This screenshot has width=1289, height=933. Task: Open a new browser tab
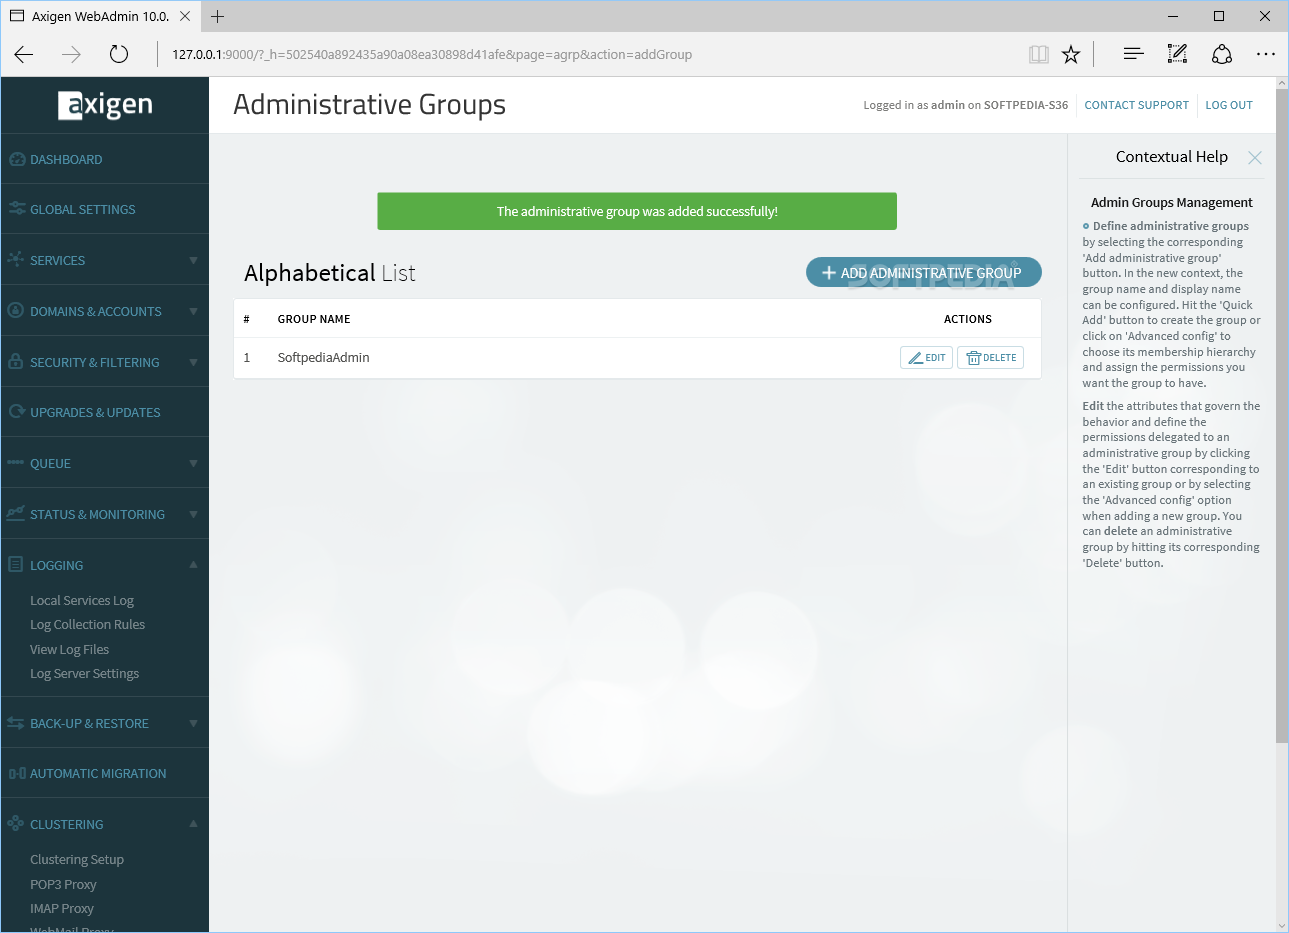[x=218, y=16]
